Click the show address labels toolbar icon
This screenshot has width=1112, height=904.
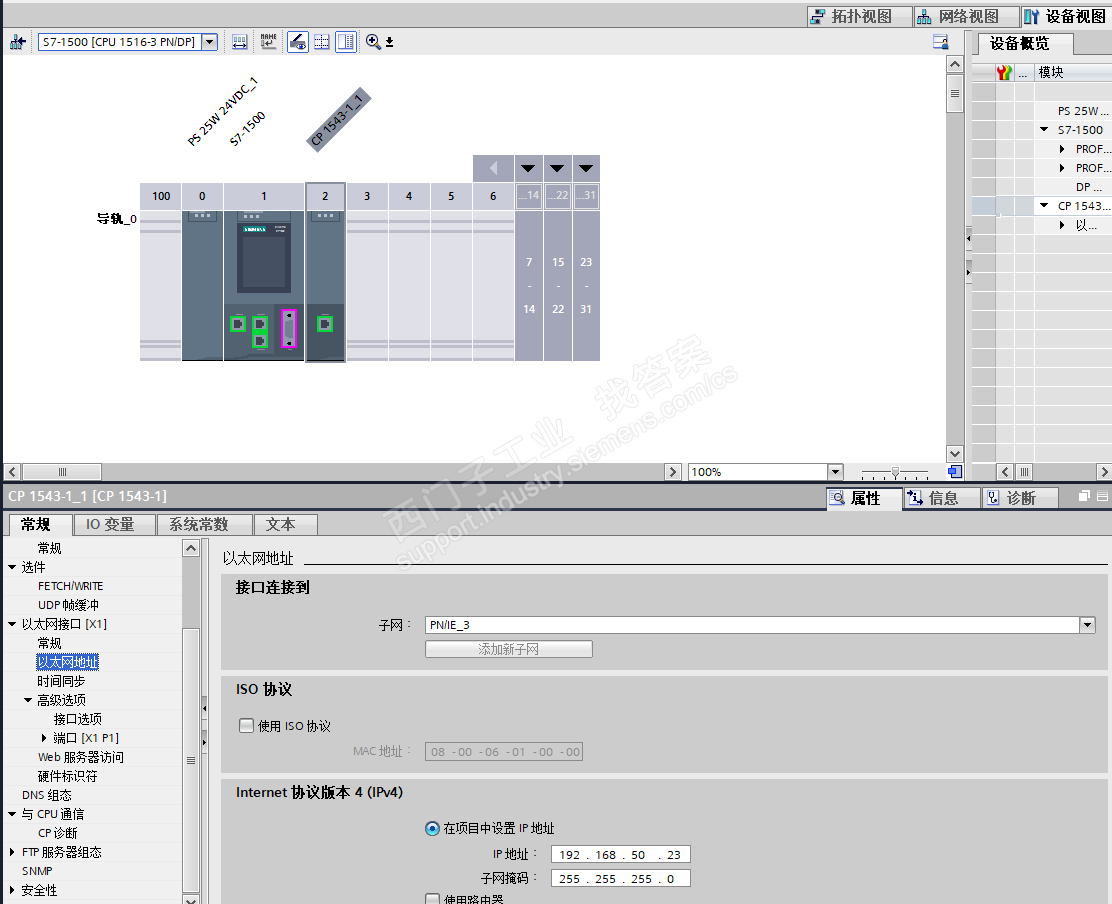pos(240,43)
